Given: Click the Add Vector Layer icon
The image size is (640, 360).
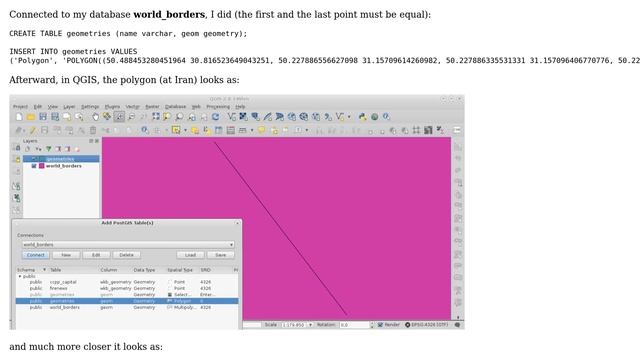Looking at the screenshot, I should coord(231,117).
